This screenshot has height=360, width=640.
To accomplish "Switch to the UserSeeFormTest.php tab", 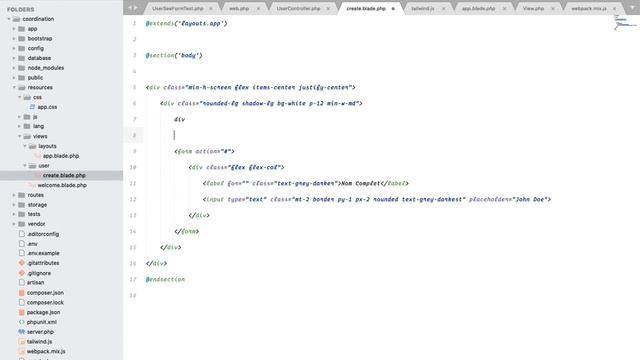I will click(178, 8).
